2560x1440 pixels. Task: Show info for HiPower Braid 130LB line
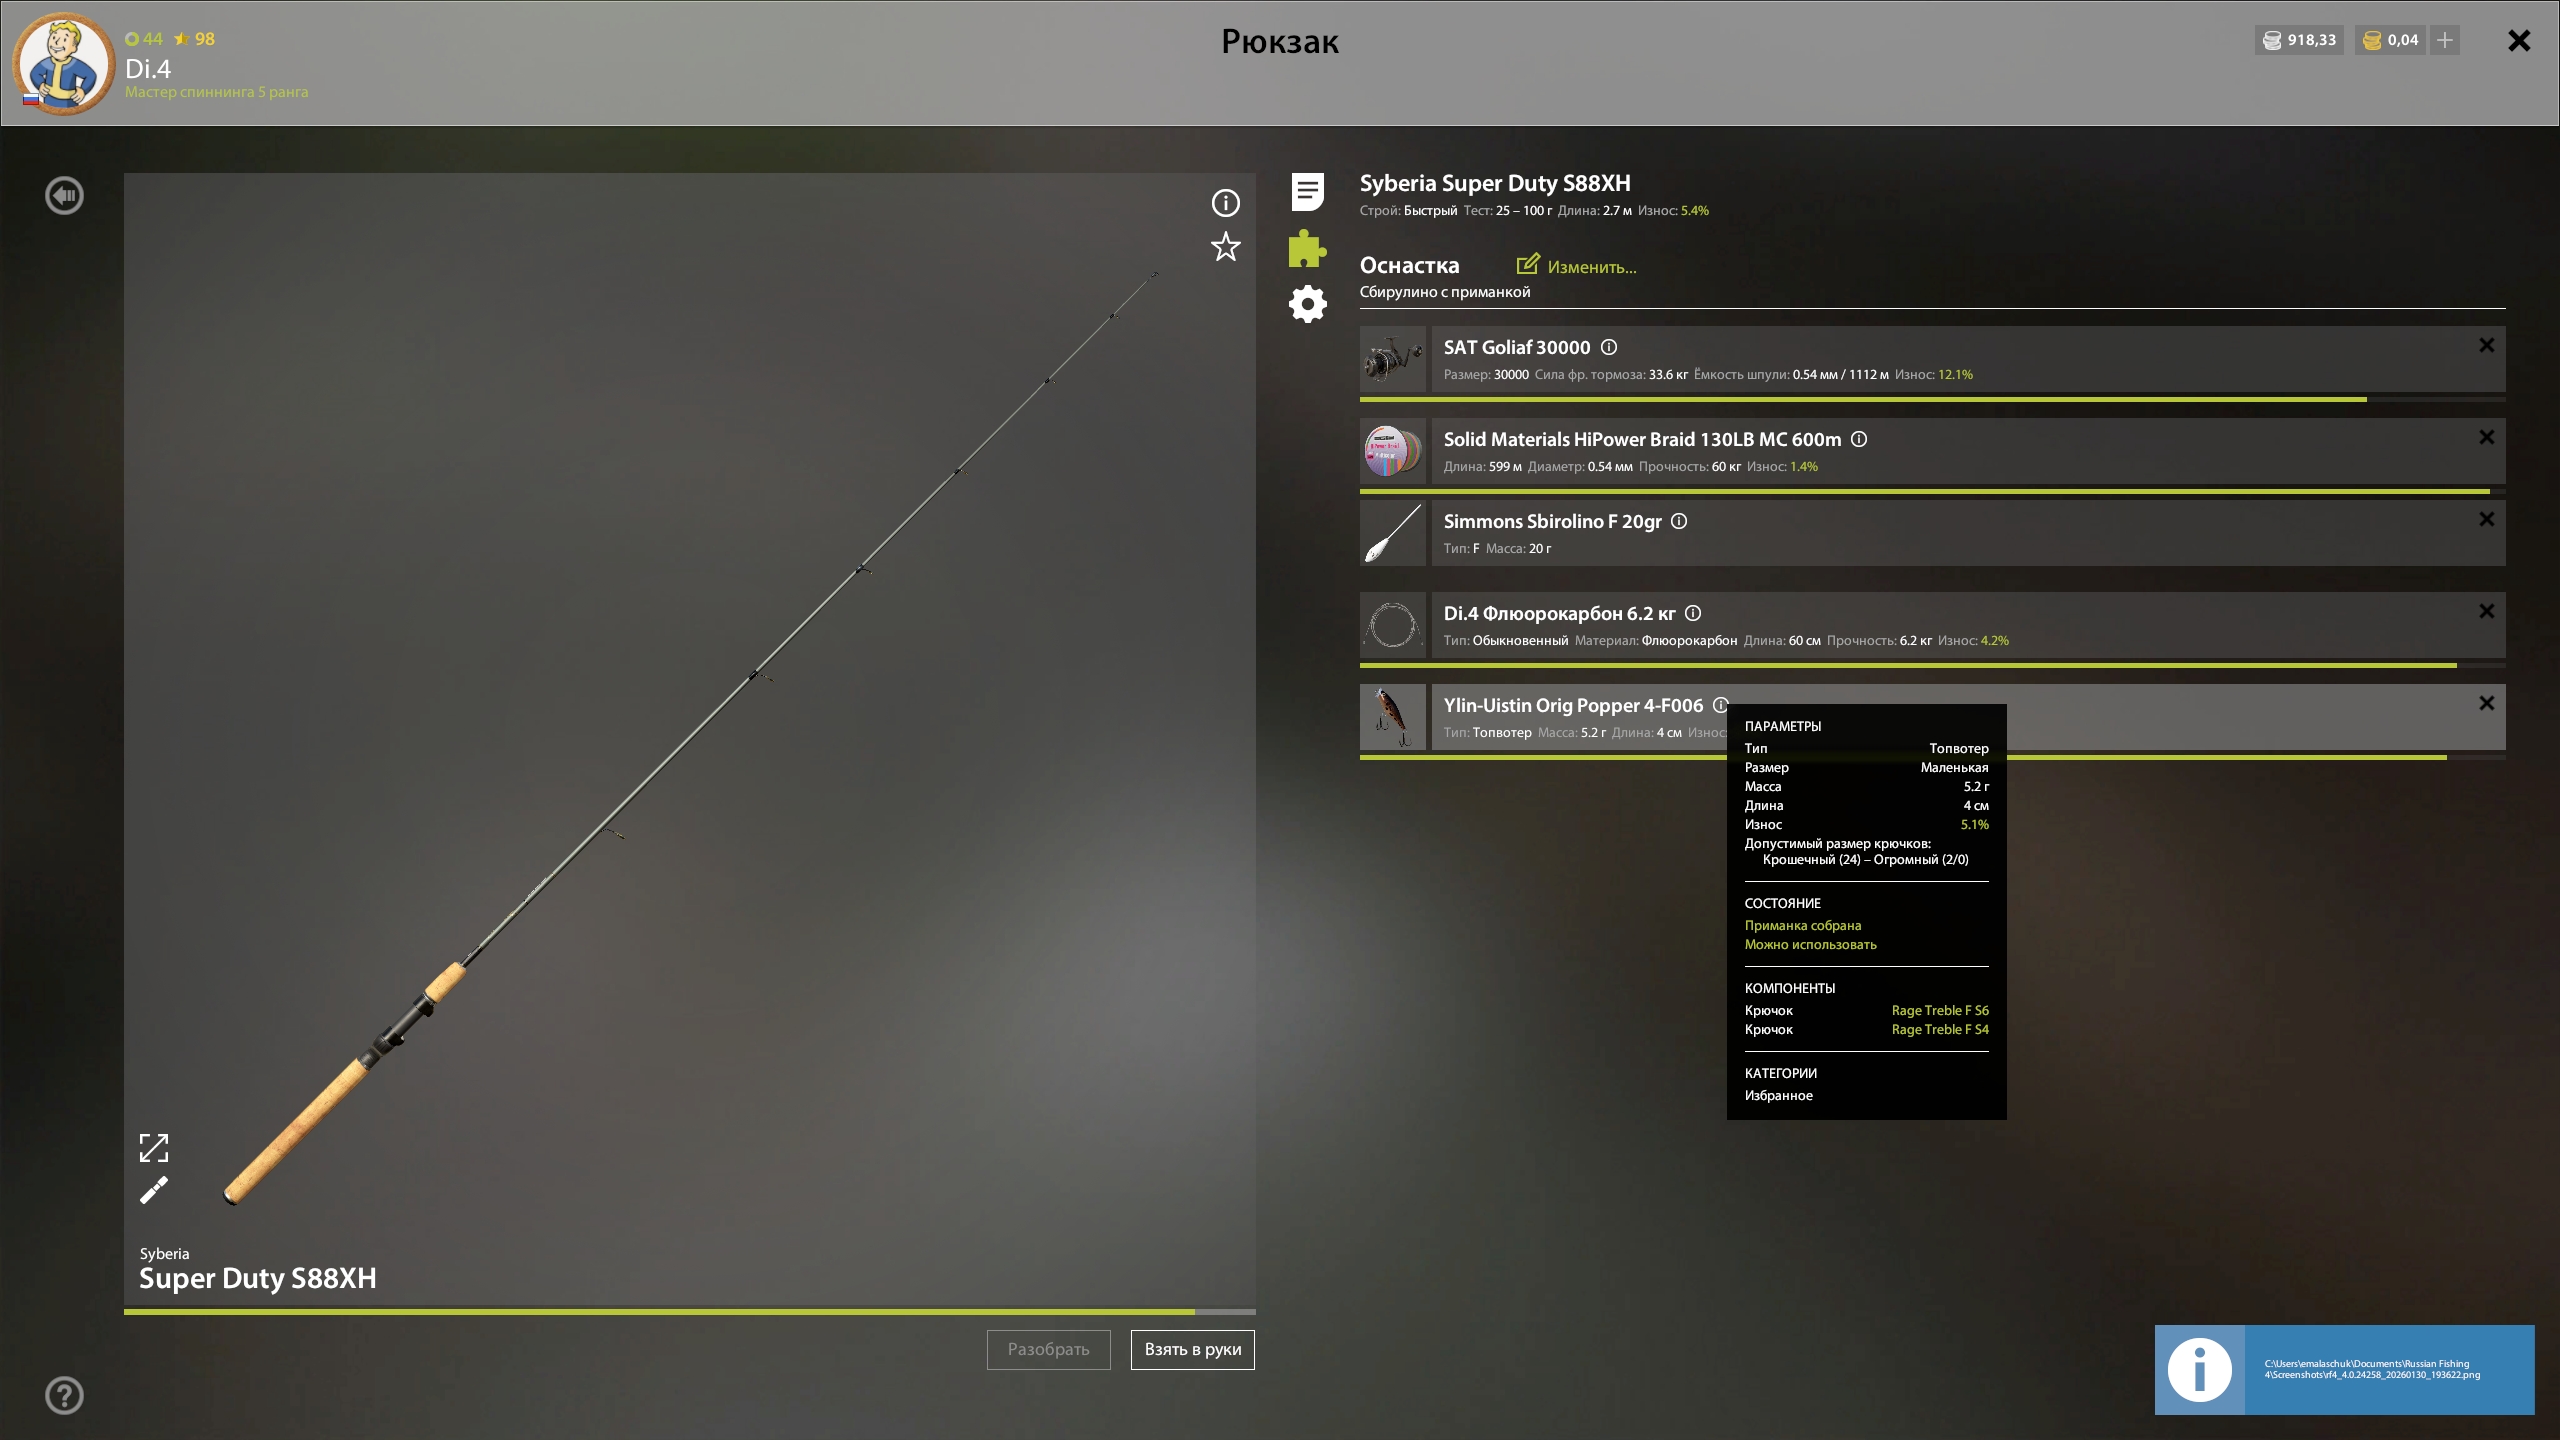(x=1859, y=440)
